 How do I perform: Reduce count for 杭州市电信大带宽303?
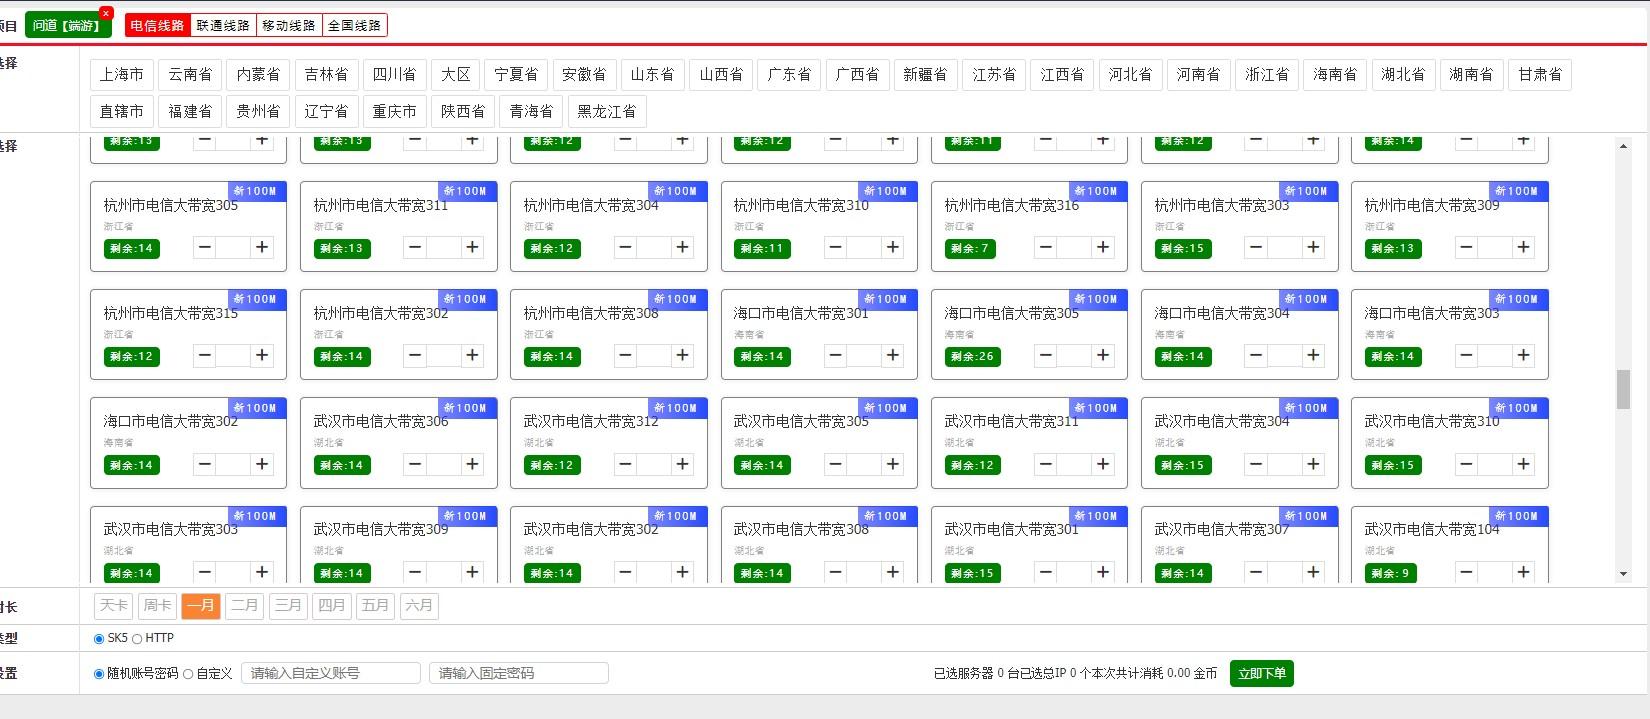(x=1256, y=247)
